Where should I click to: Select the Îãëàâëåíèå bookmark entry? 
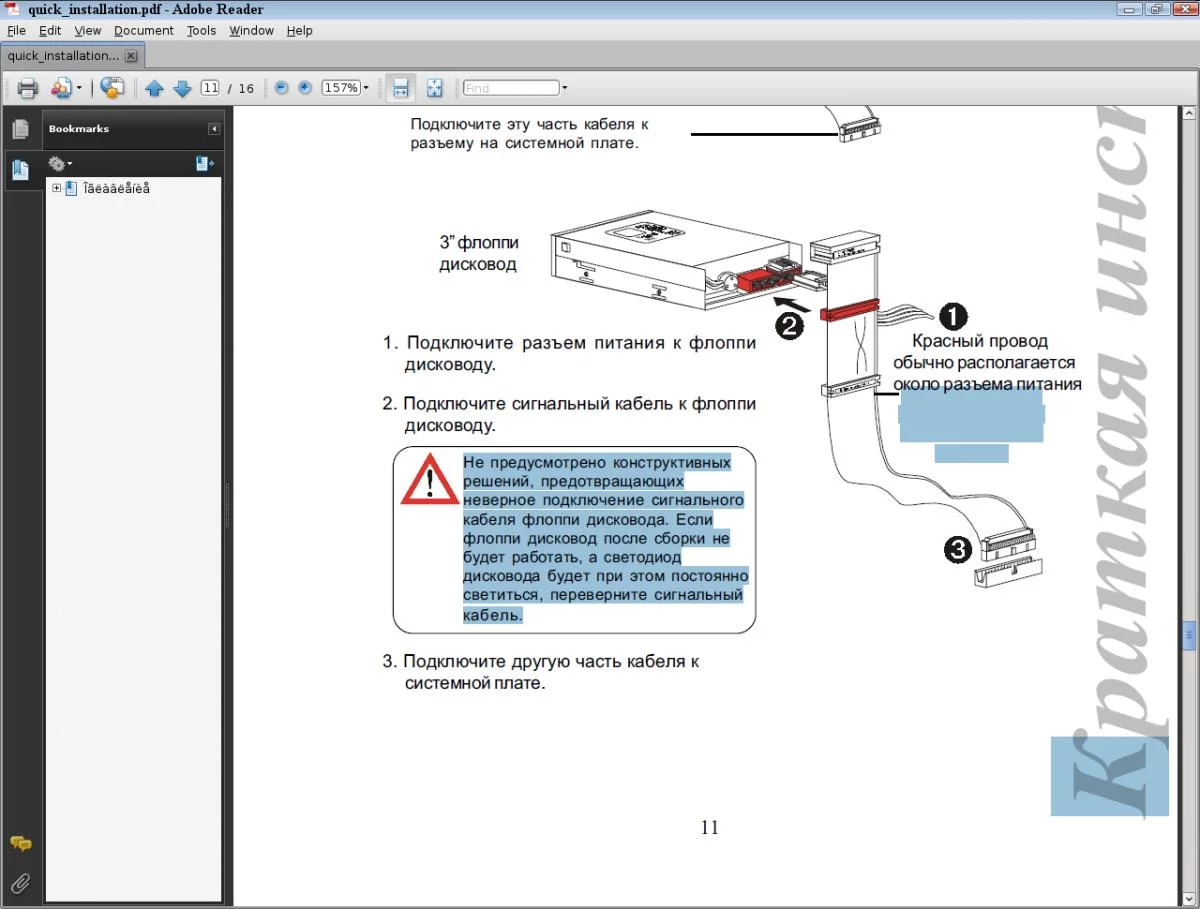pyautogui.click(x=116, y=188)
